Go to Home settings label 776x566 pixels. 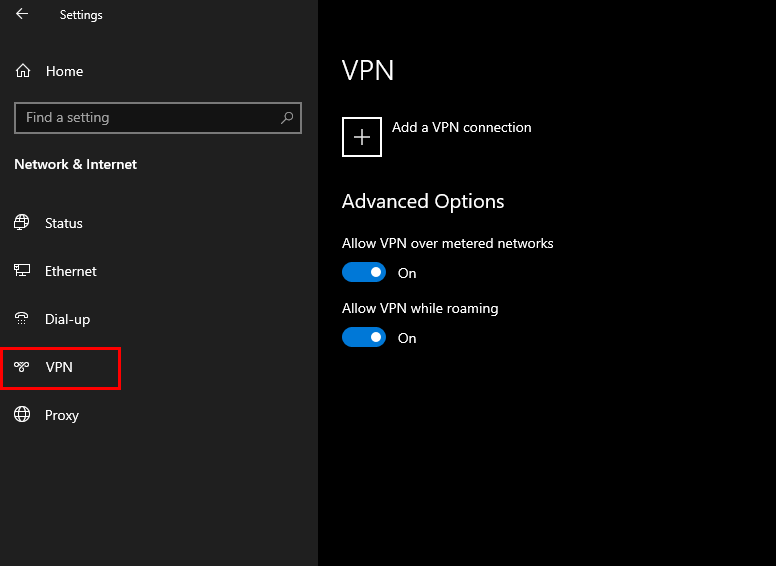tap(64, 71)
